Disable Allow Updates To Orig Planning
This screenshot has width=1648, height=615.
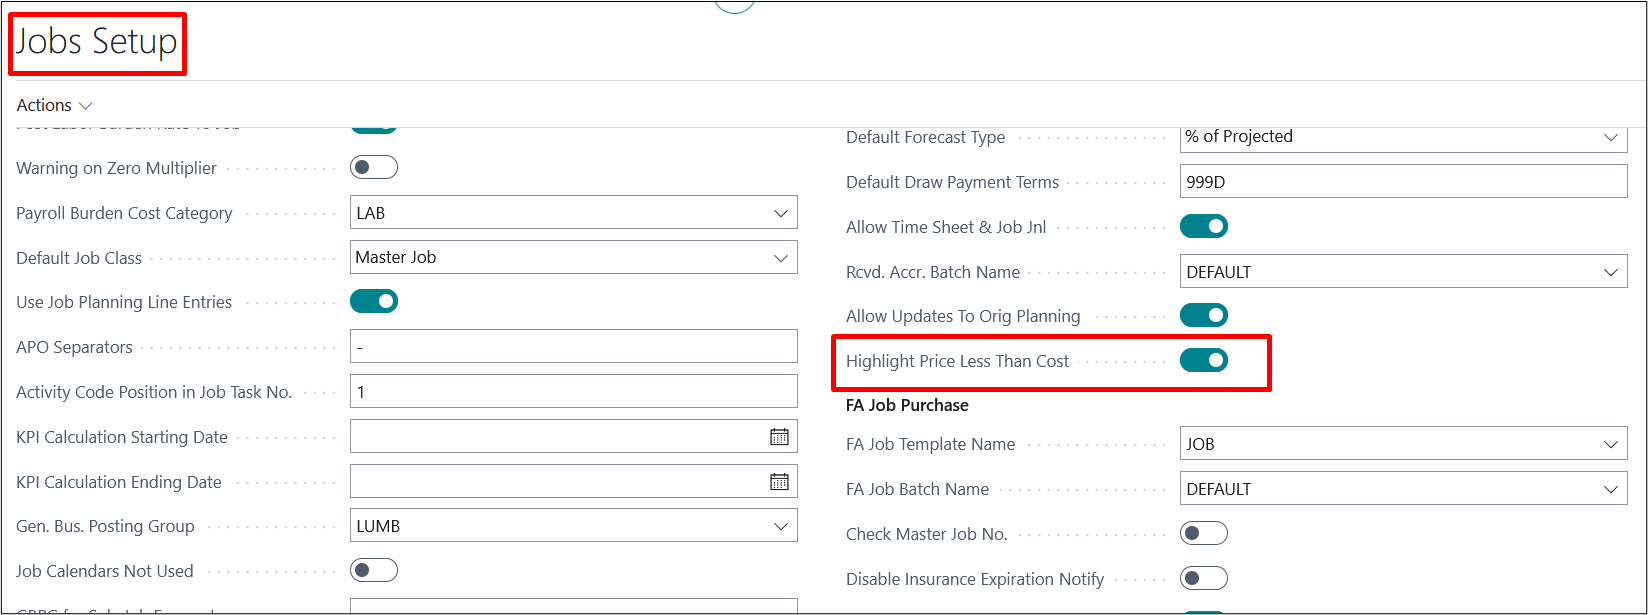(x=1203, y=316)
